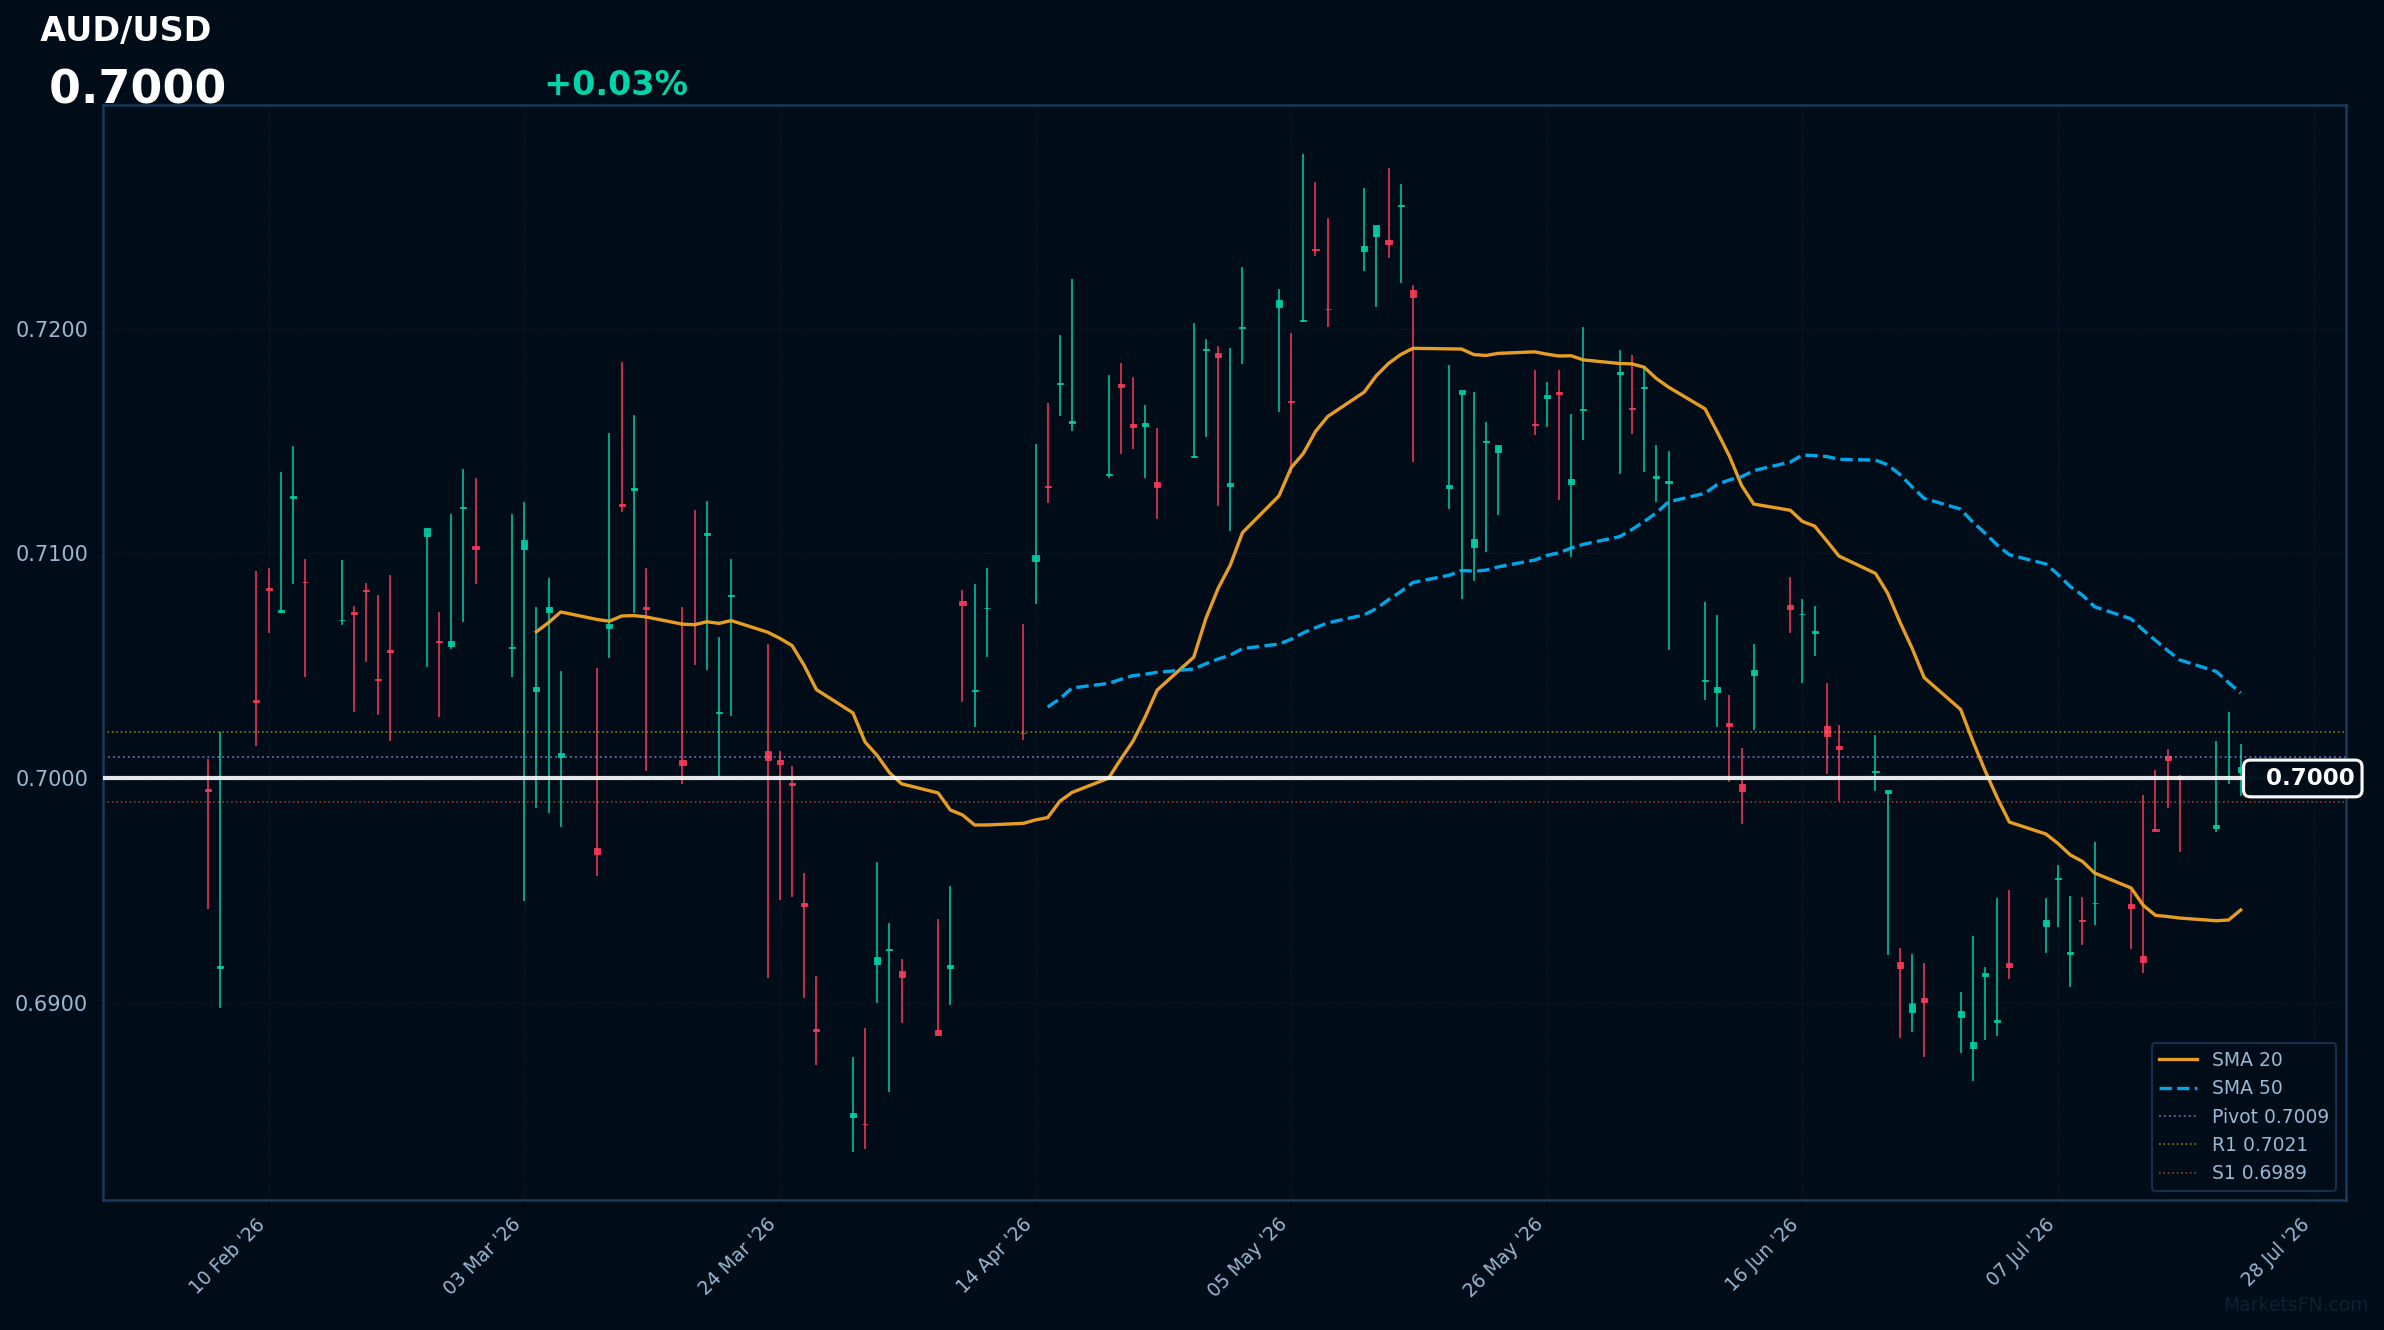Click the AUD/USD pair title

coord(125,30)
